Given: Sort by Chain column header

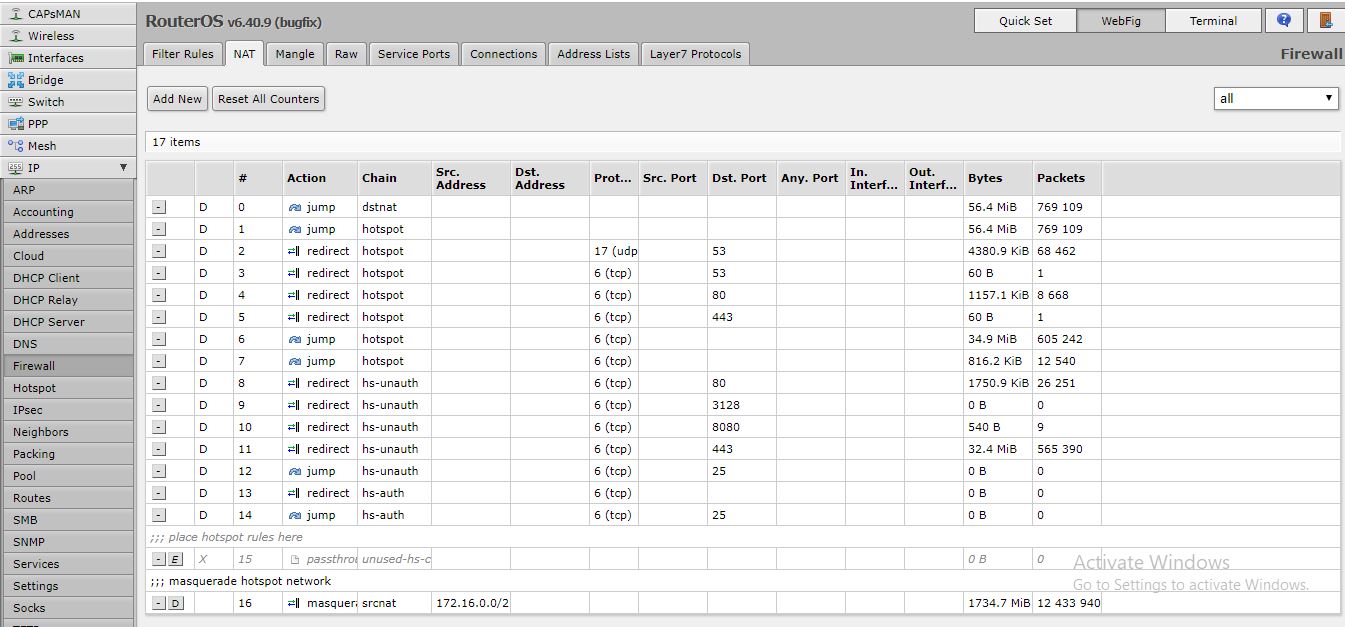Looking at the screenshot, I should coord(394,178).
